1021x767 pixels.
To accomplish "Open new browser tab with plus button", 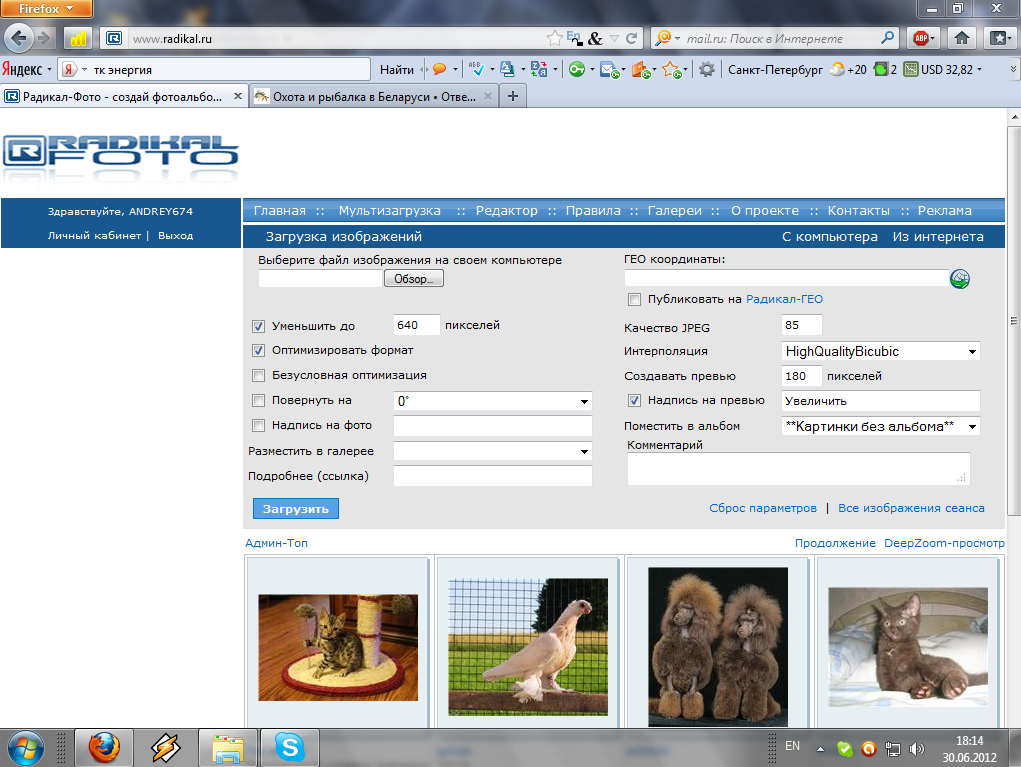I will coord(513,97).
